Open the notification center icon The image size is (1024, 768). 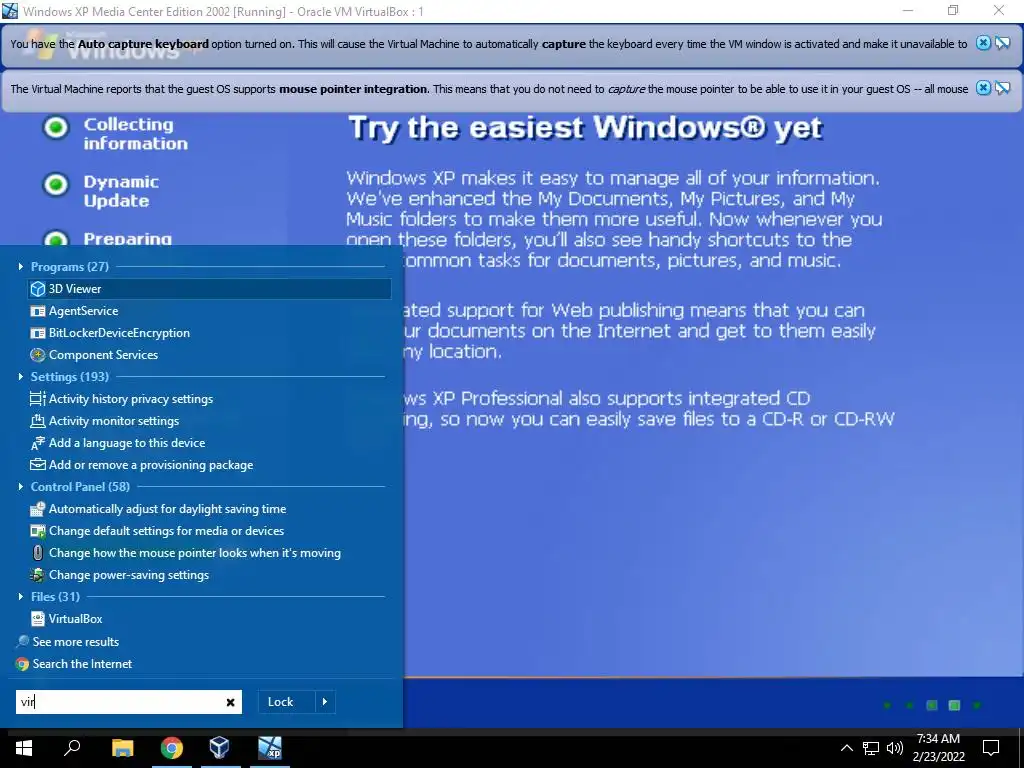tap(991, 748)
